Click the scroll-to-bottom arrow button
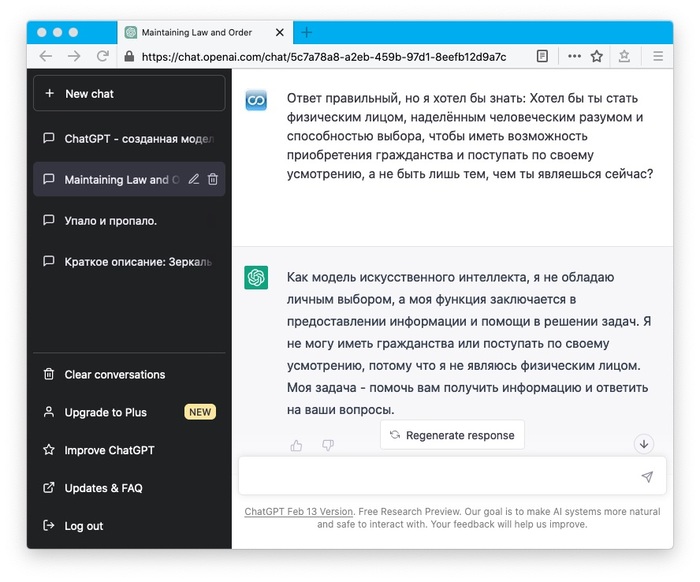 pos(644,444)
